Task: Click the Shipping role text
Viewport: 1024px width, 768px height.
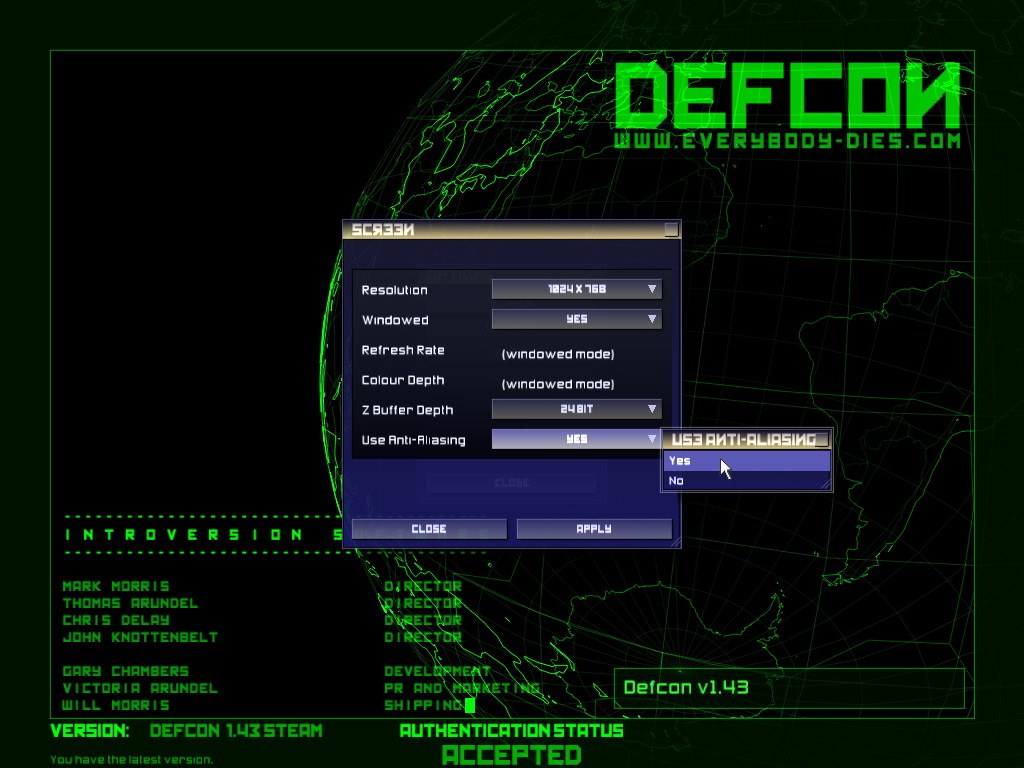Action: tap(423, 705)
